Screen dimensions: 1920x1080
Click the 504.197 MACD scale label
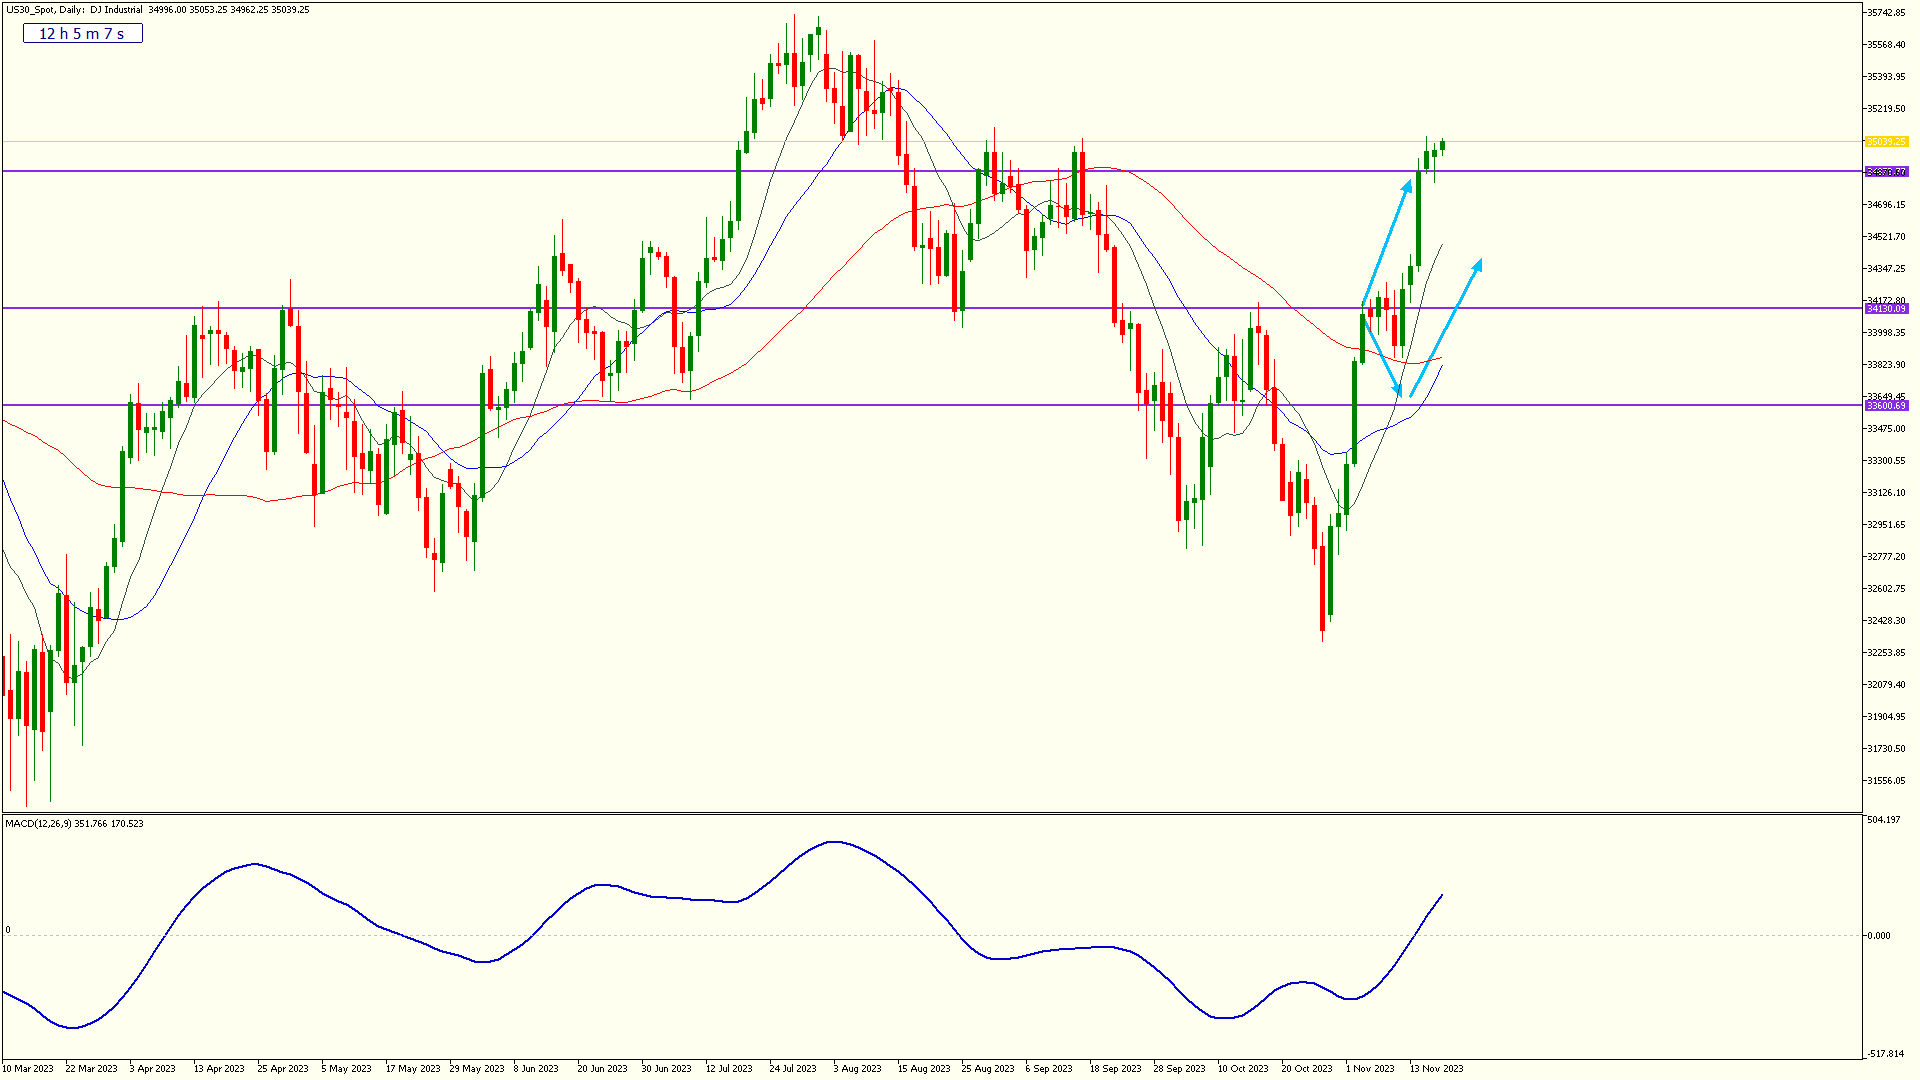[x=1883, y=820]
